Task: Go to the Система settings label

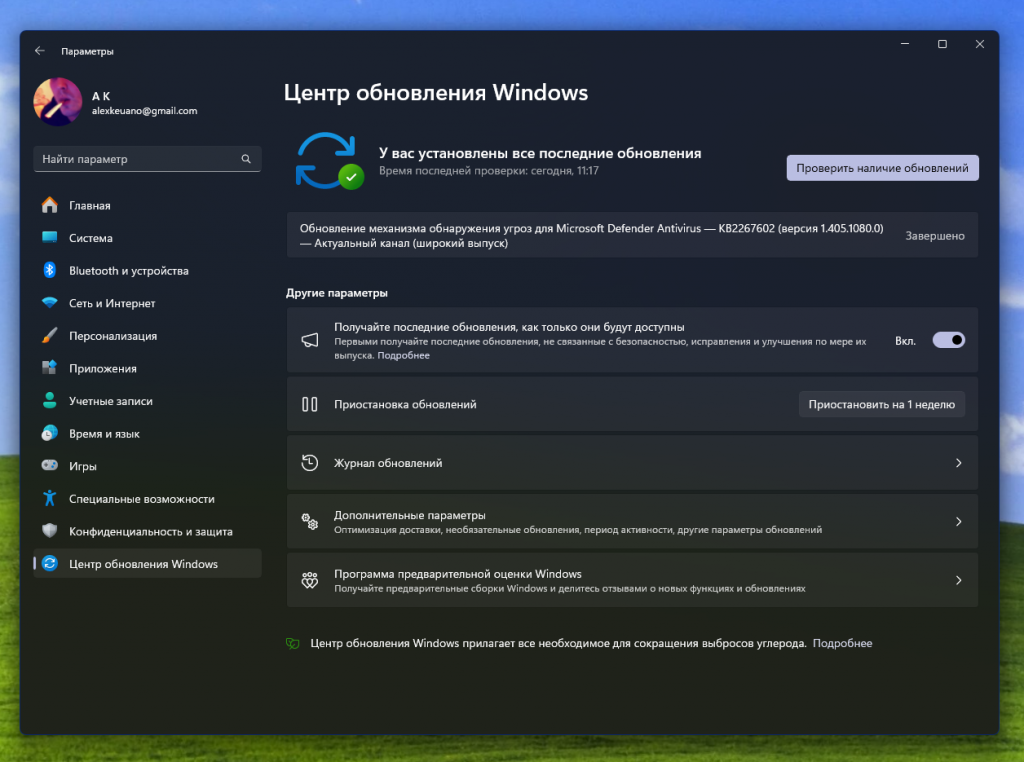Action: [91, 238]
